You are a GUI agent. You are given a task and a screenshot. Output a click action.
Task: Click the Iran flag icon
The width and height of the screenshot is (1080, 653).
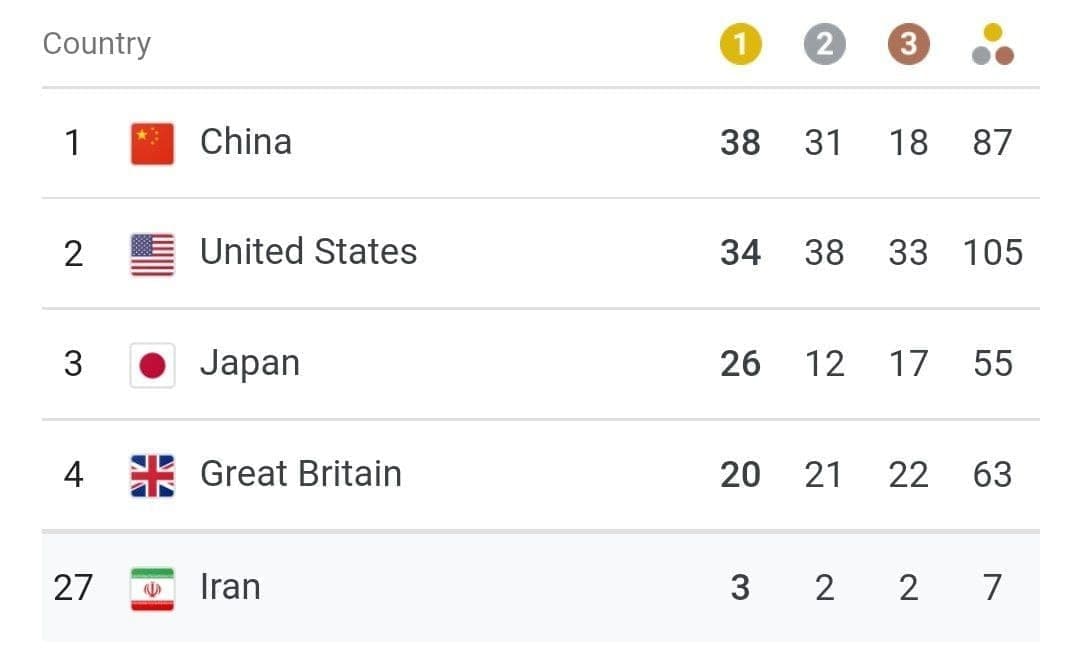pyautogui.click(x=152, y=589)
